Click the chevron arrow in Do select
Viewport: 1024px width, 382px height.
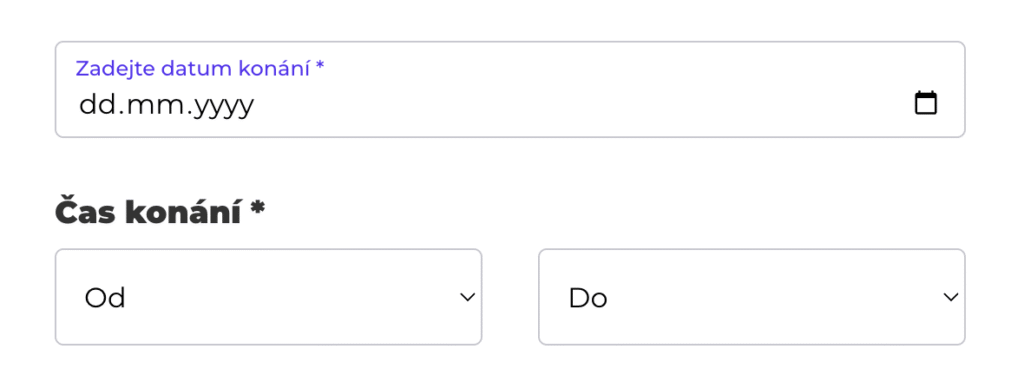point(951,298)
